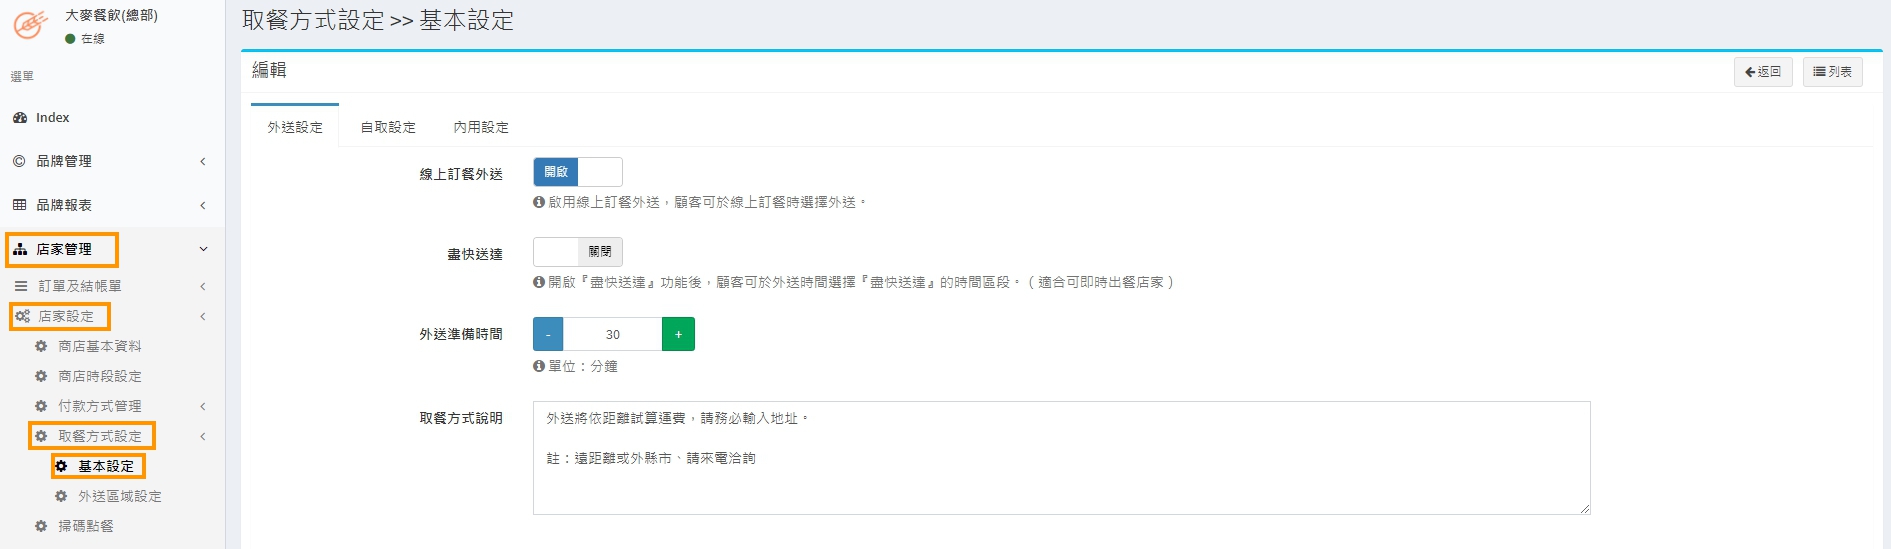Click the gear icon beside 商店基本資料
Viewport: 1891px width, 549px height.
(x=41, y=346)
